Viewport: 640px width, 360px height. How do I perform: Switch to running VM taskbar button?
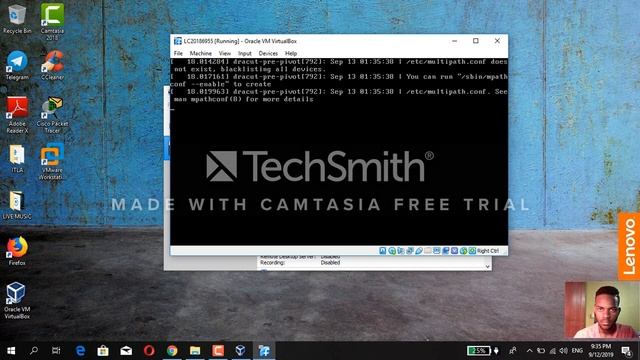[264, 351]
